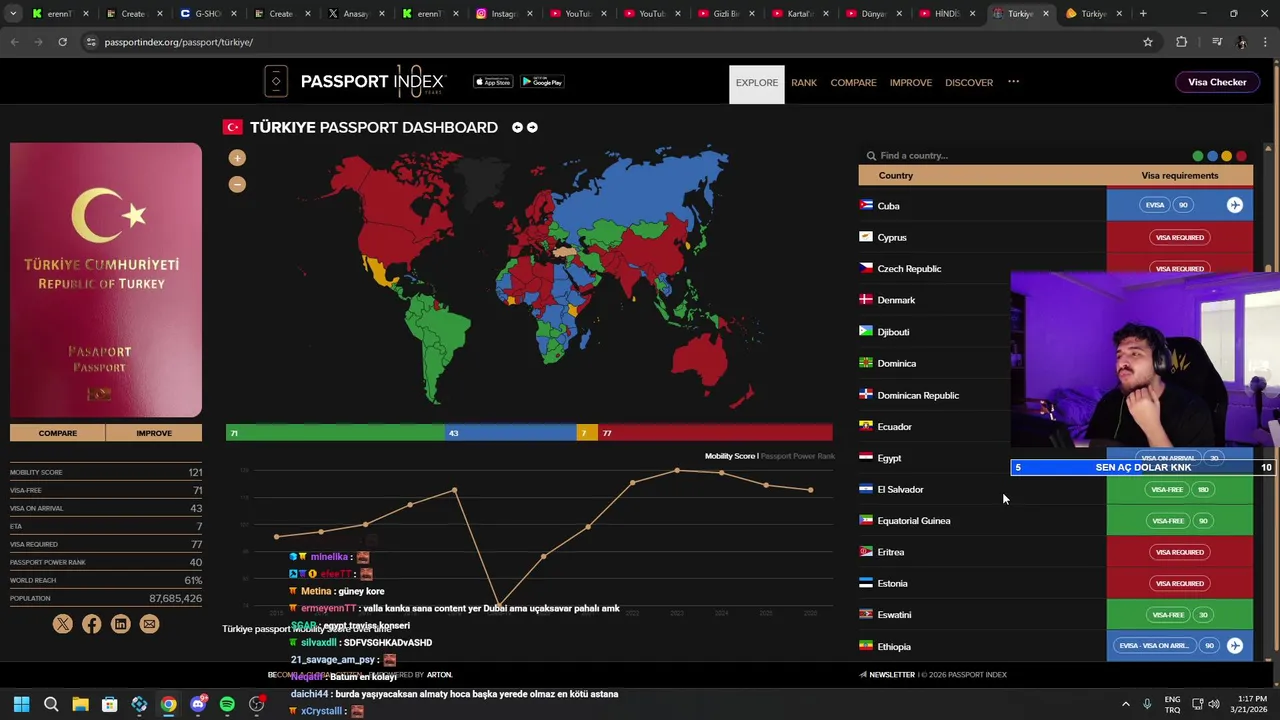Open the IMPROVE navigation item
This screenshot has height=720, width=1280.
(911, 83)
